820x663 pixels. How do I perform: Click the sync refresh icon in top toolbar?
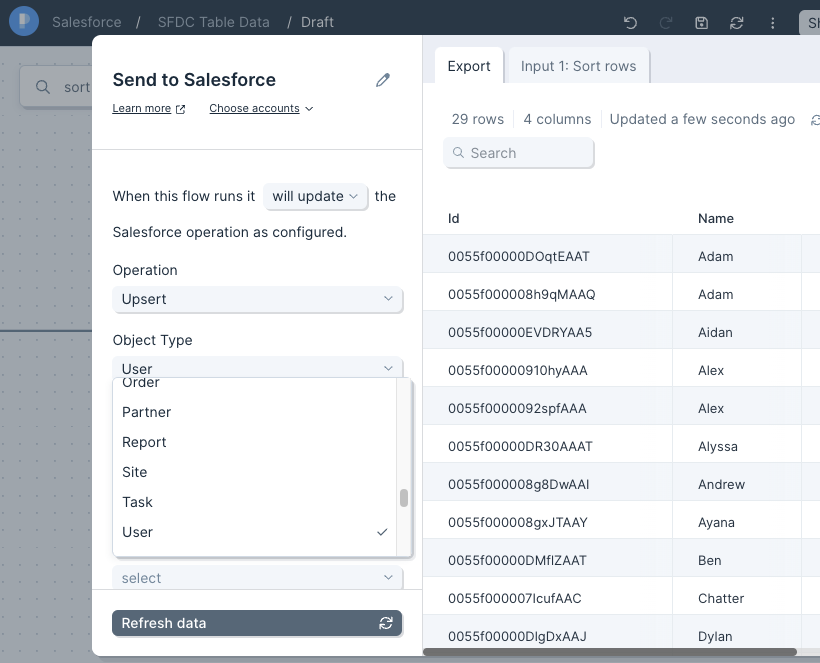pos(736,22)
